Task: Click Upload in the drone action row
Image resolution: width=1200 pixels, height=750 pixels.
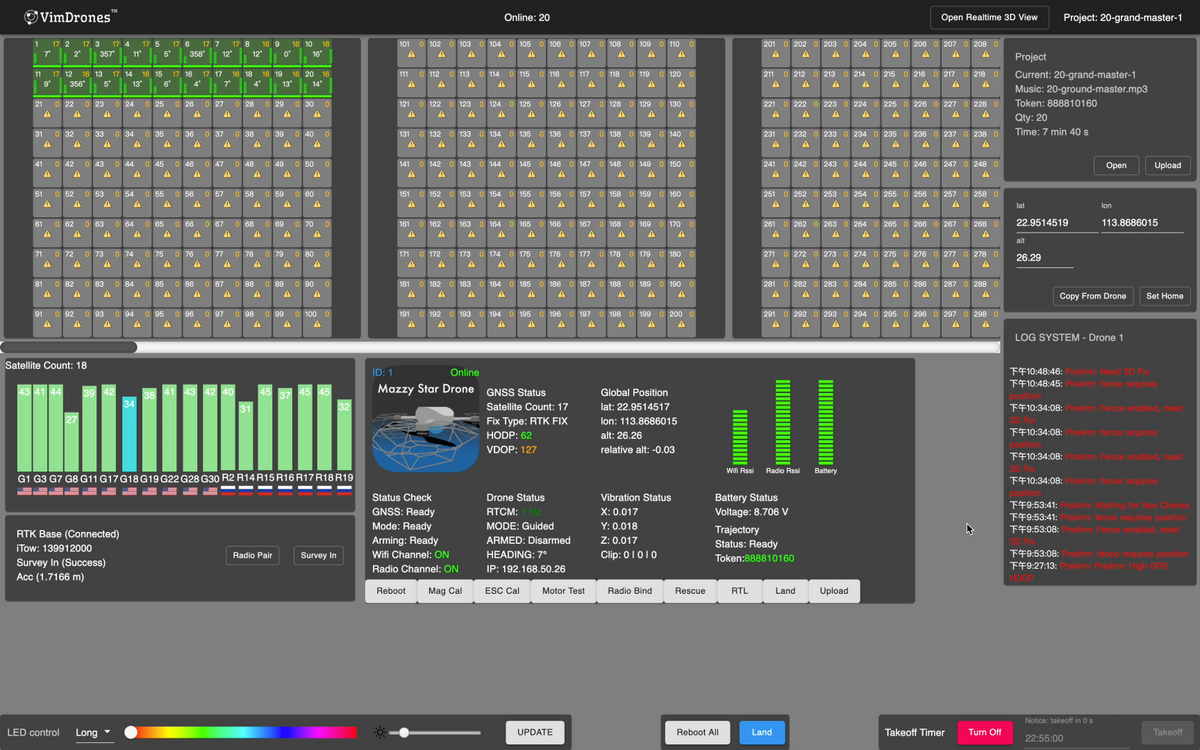Action: [x=834, y=591]
